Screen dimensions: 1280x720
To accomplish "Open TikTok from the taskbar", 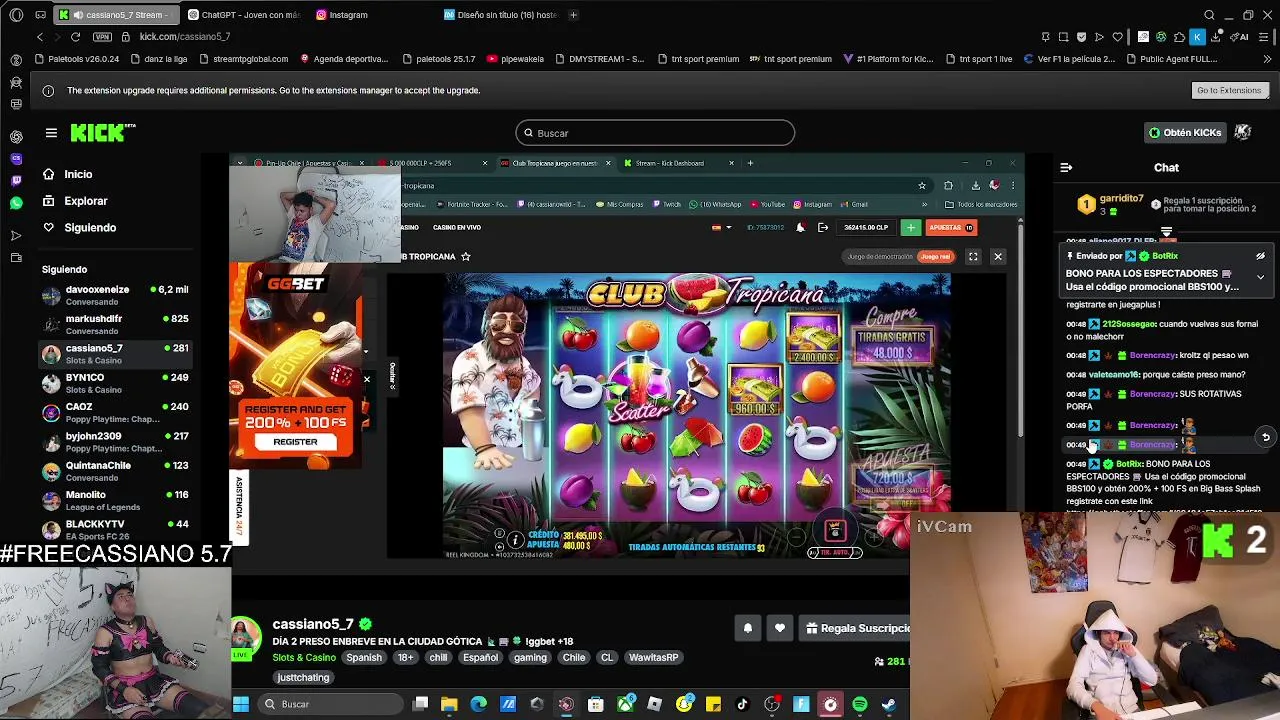I will [x=742, y=704].
